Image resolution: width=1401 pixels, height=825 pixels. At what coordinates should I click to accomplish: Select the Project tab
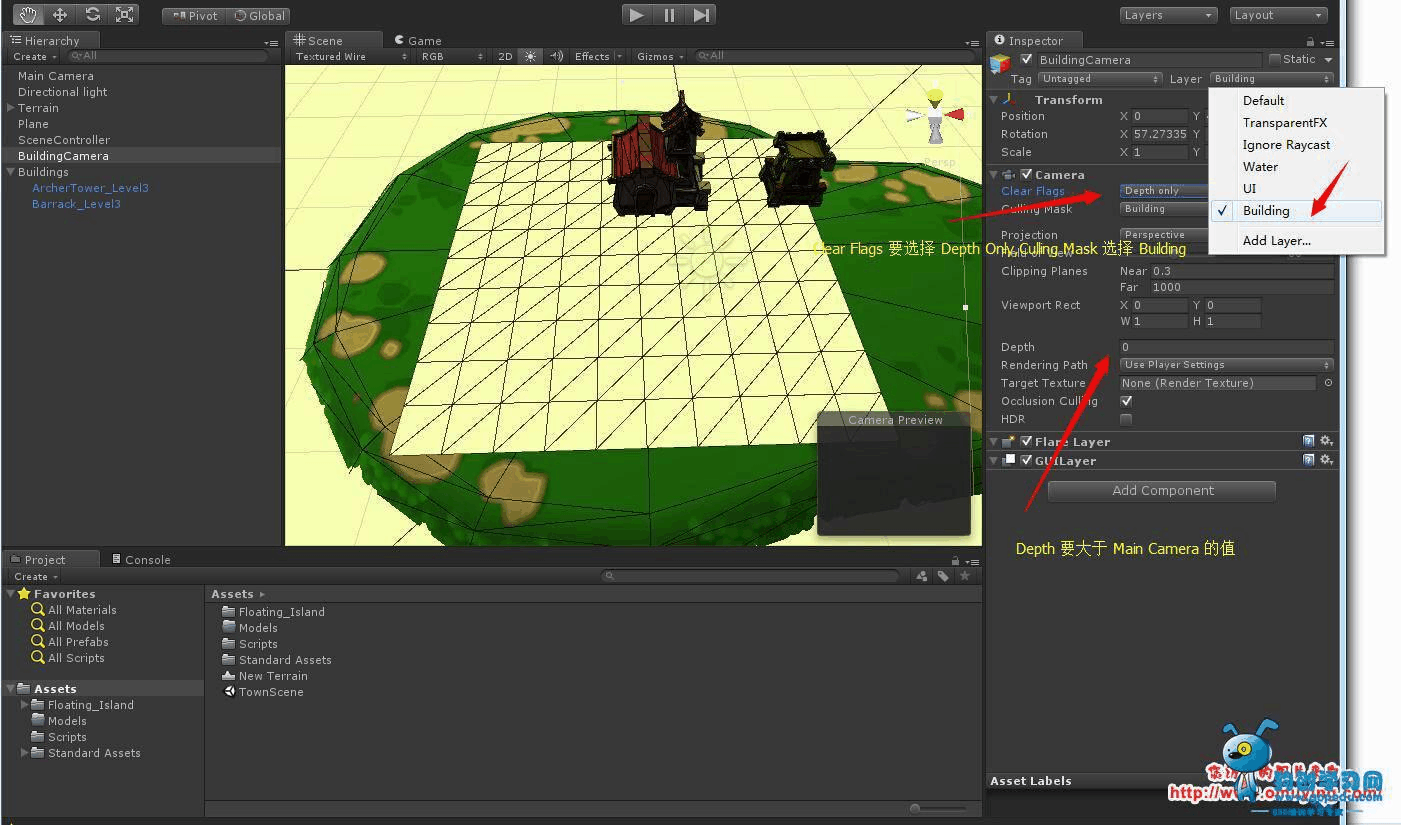click(x=51, y=559)
